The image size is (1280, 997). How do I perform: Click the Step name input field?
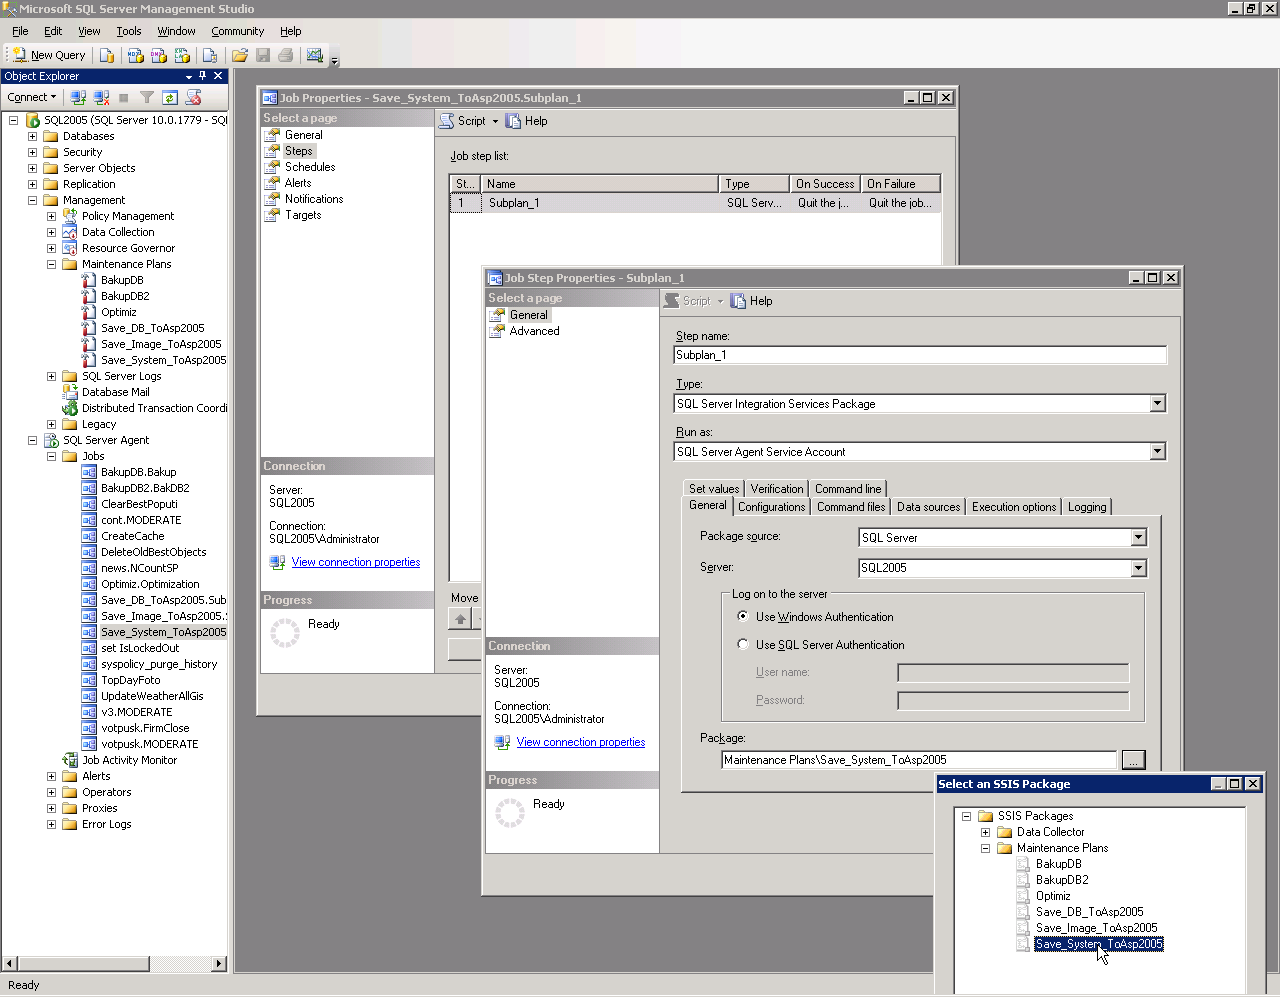920,355
